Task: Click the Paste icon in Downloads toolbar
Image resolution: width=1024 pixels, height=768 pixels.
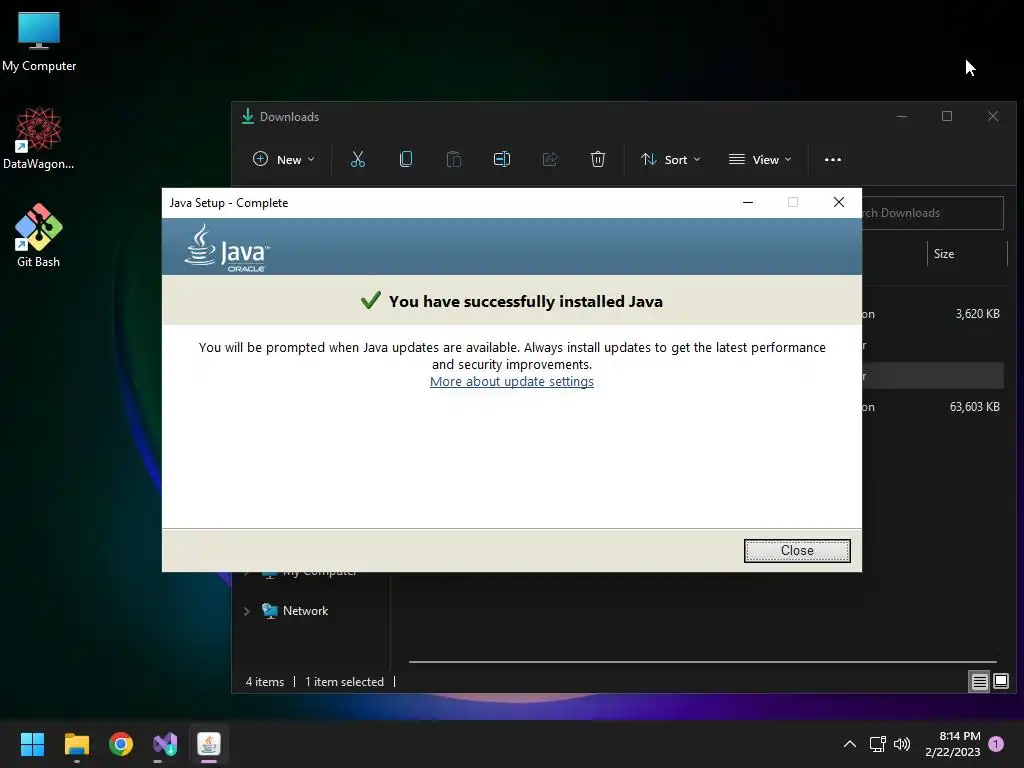Action: 454,159
